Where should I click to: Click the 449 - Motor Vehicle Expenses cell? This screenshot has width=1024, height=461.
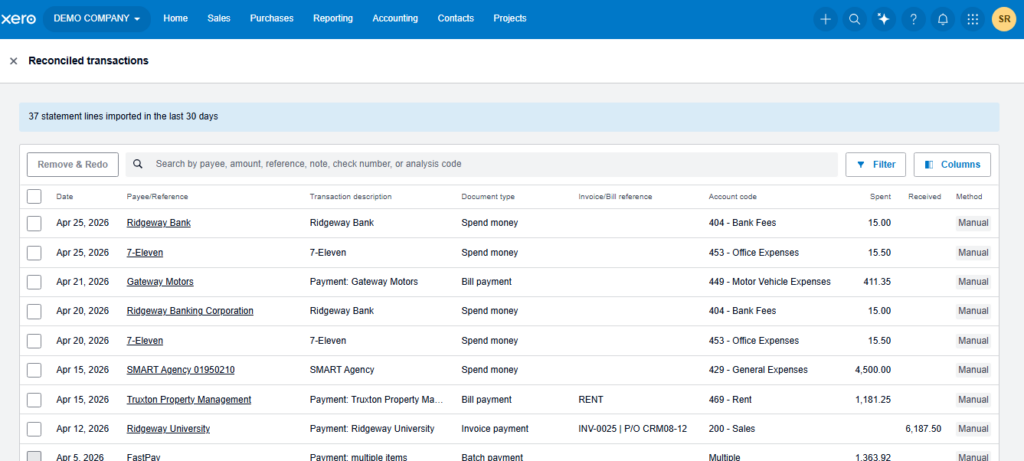(x=769, y=281)
